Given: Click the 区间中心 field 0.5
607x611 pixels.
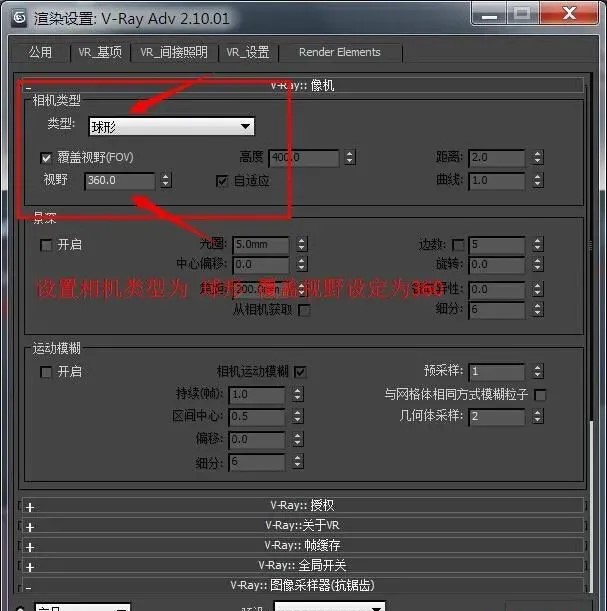Looking at the screenshot, I should [x=257, y=417].
